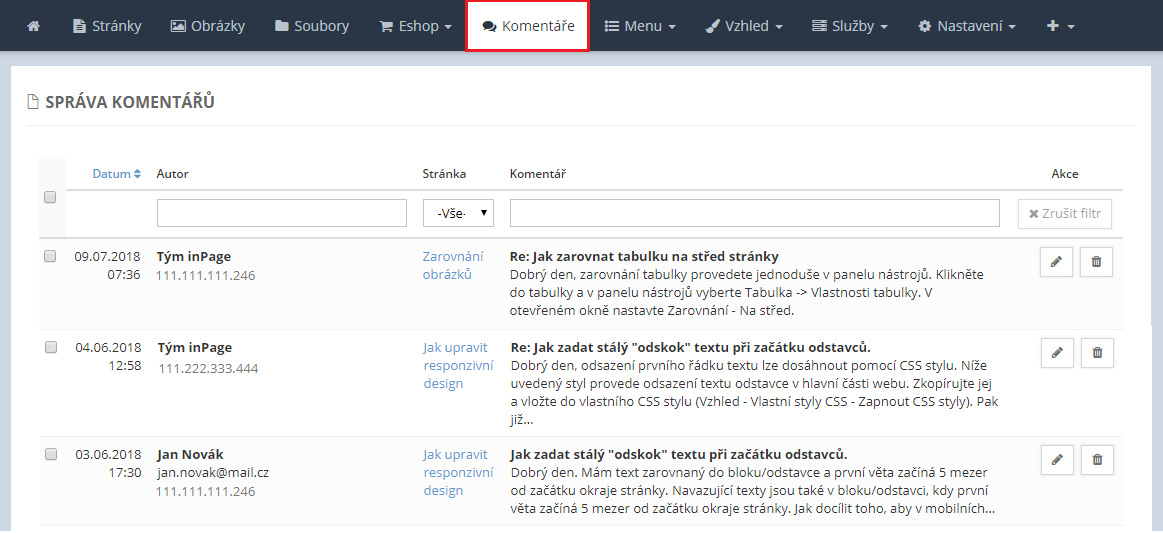Select Jan Novák's comment checkbox
Viewport: 1163px width, 533px height.
point(50,455)
